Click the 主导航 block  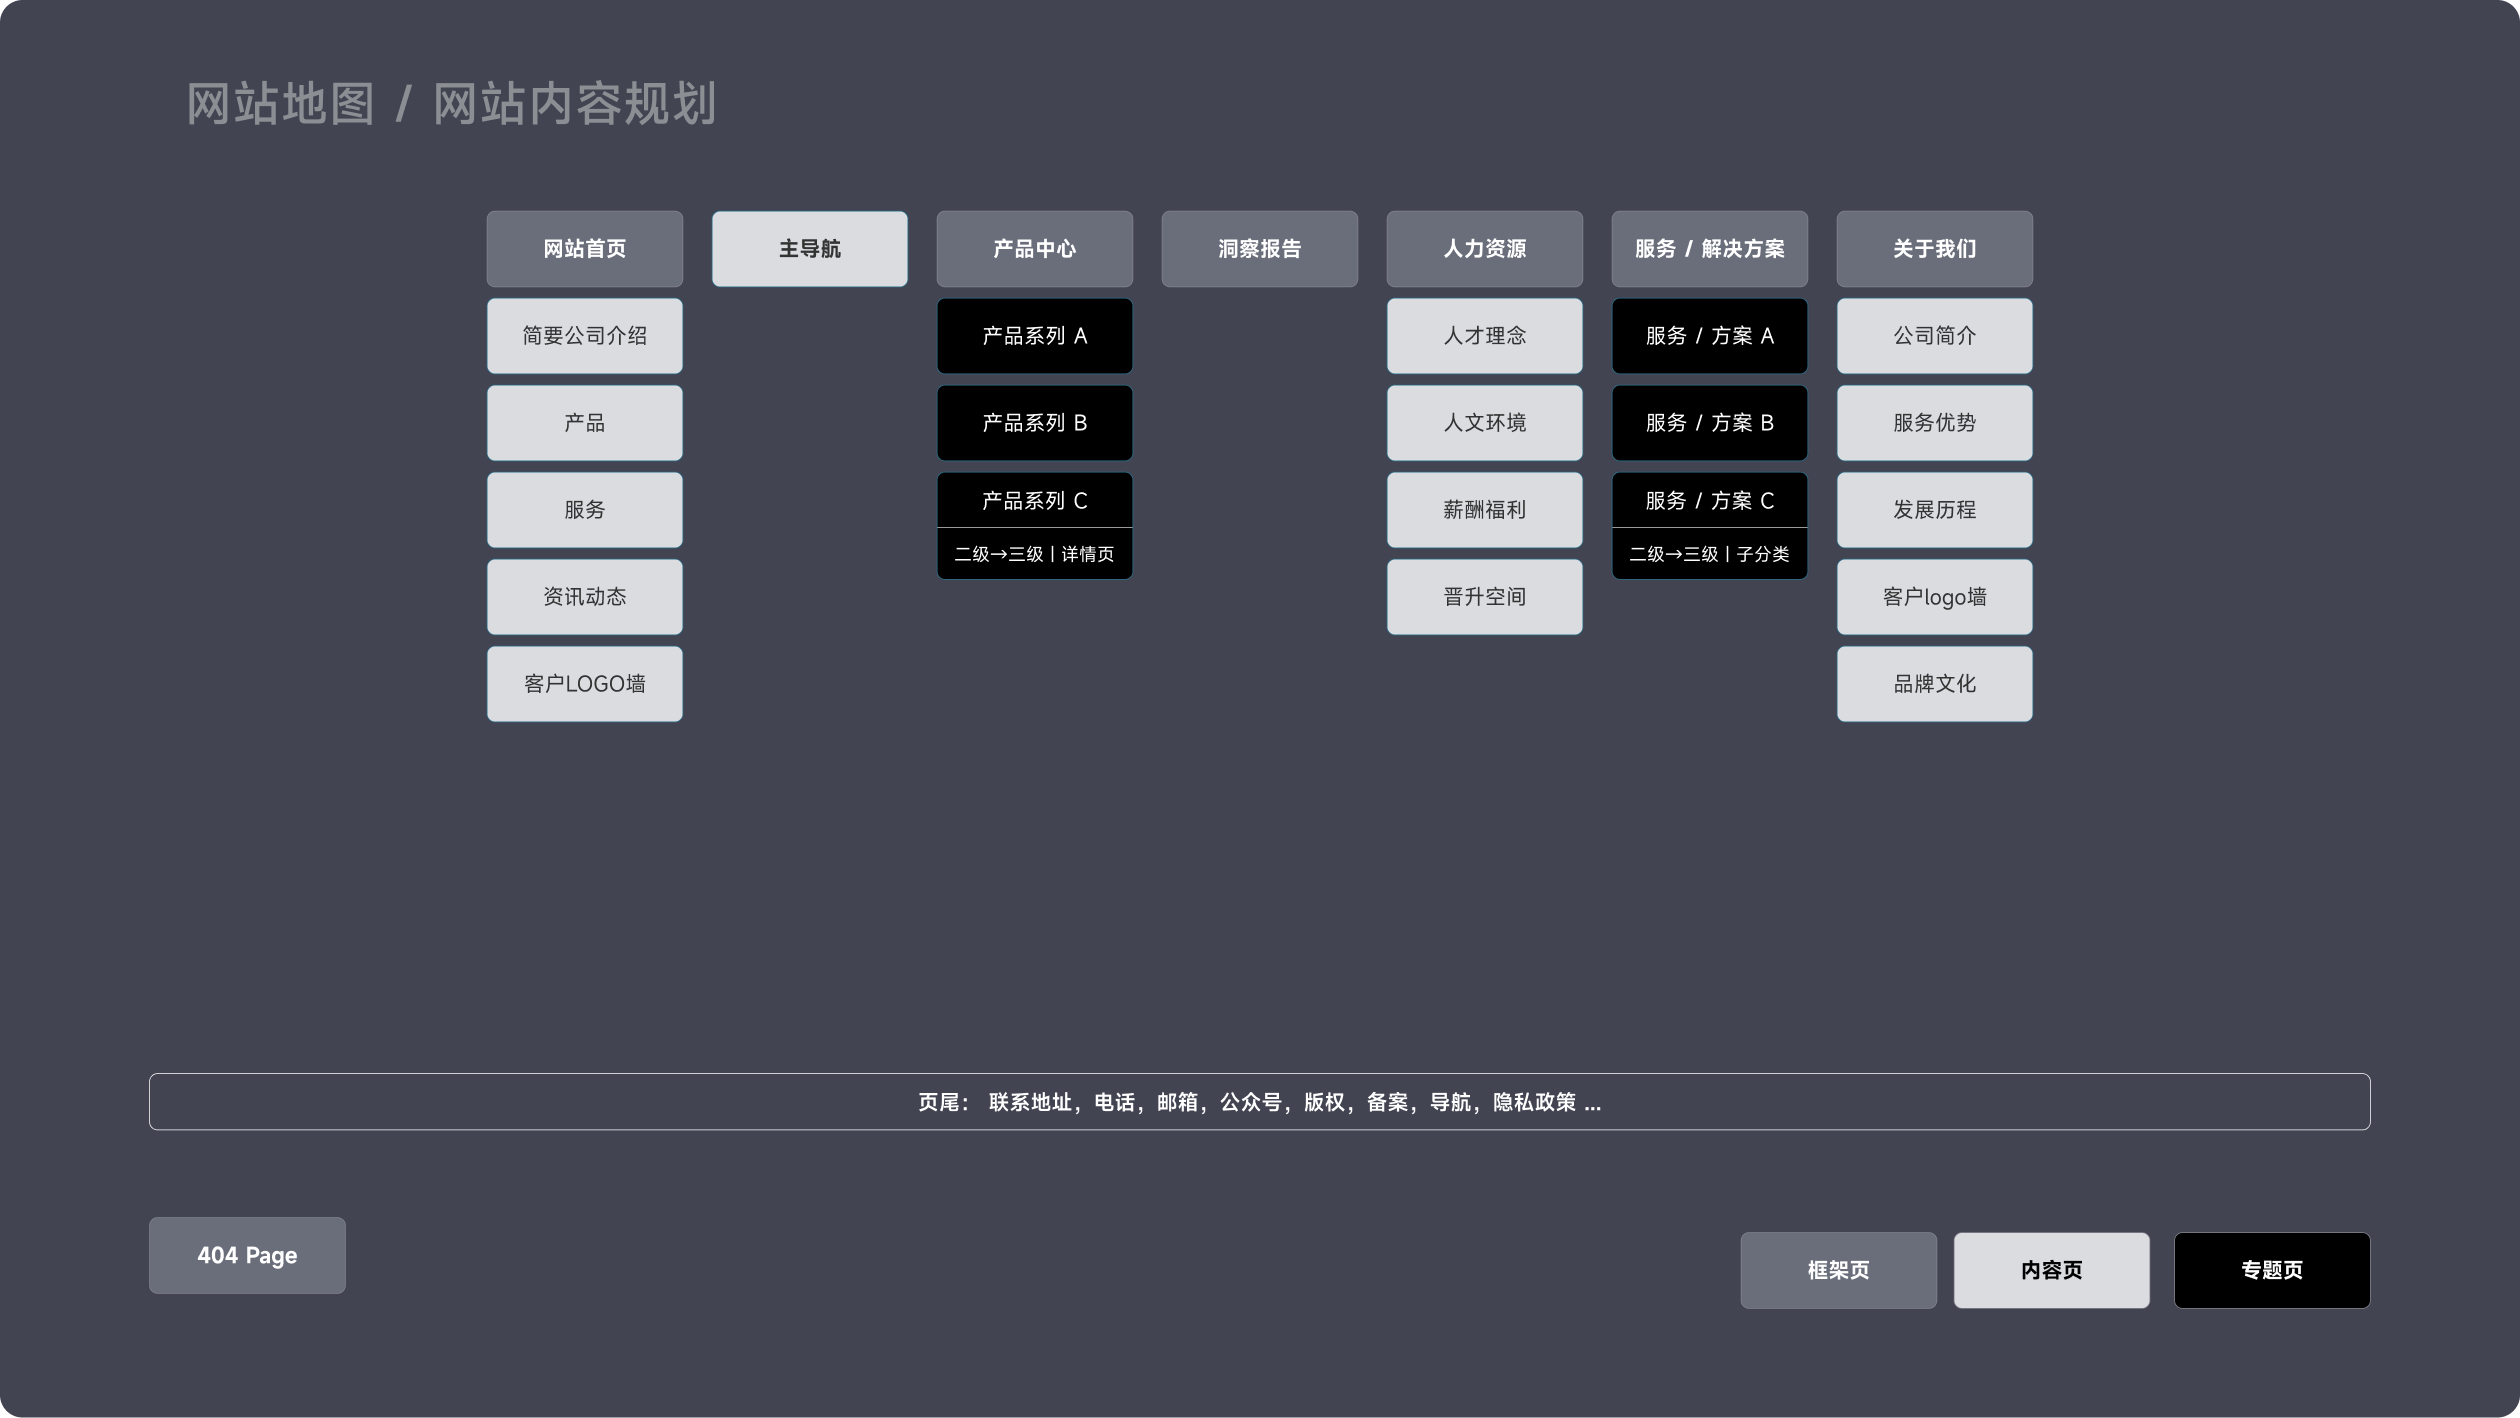pyautogui.click(x=809, y=248)
